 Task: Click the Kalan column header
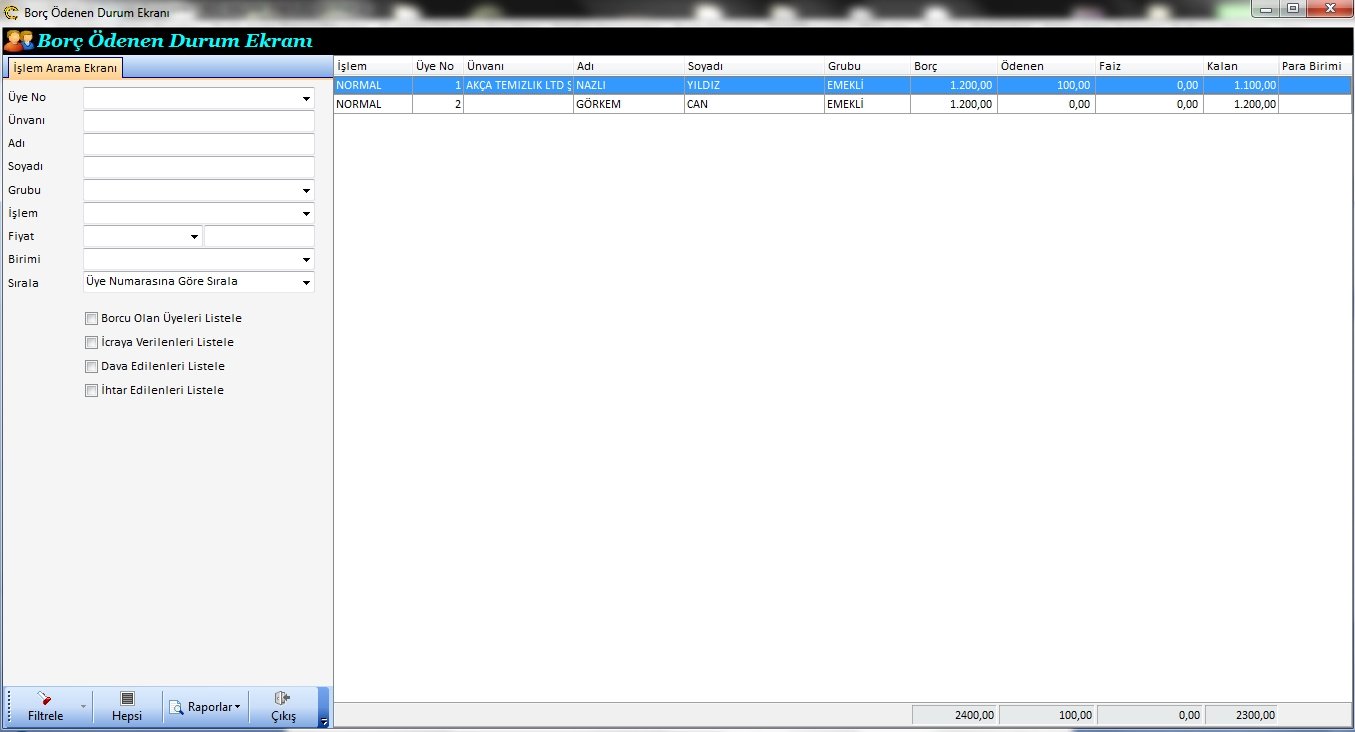tap(1240, 66)
